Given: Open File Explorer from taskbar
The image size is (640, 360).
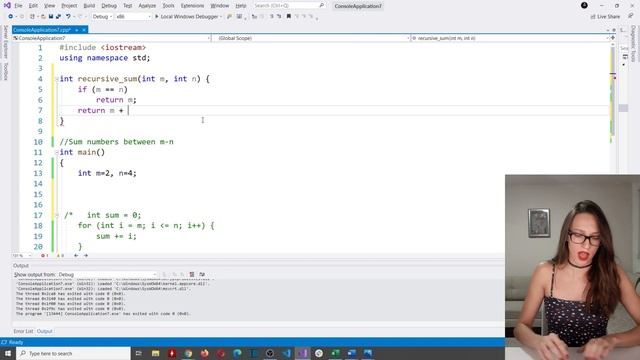Looking at the screenshot, I should pos(156,353).
